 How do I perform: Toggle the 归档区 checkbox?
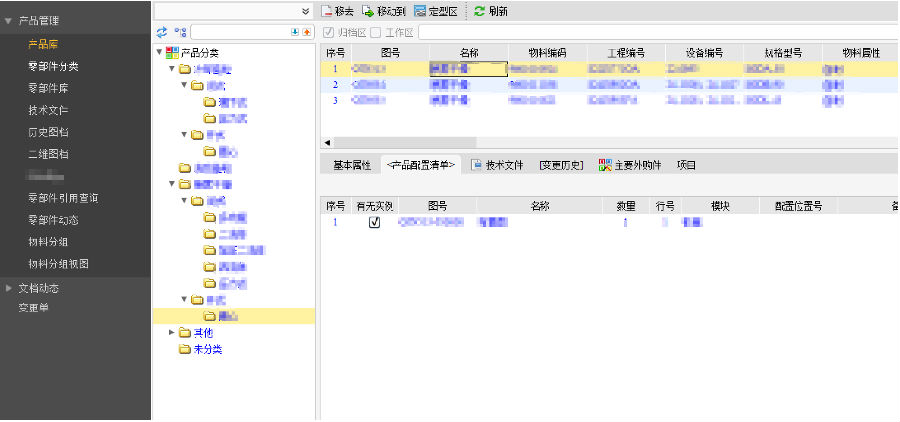pos(328,32)
